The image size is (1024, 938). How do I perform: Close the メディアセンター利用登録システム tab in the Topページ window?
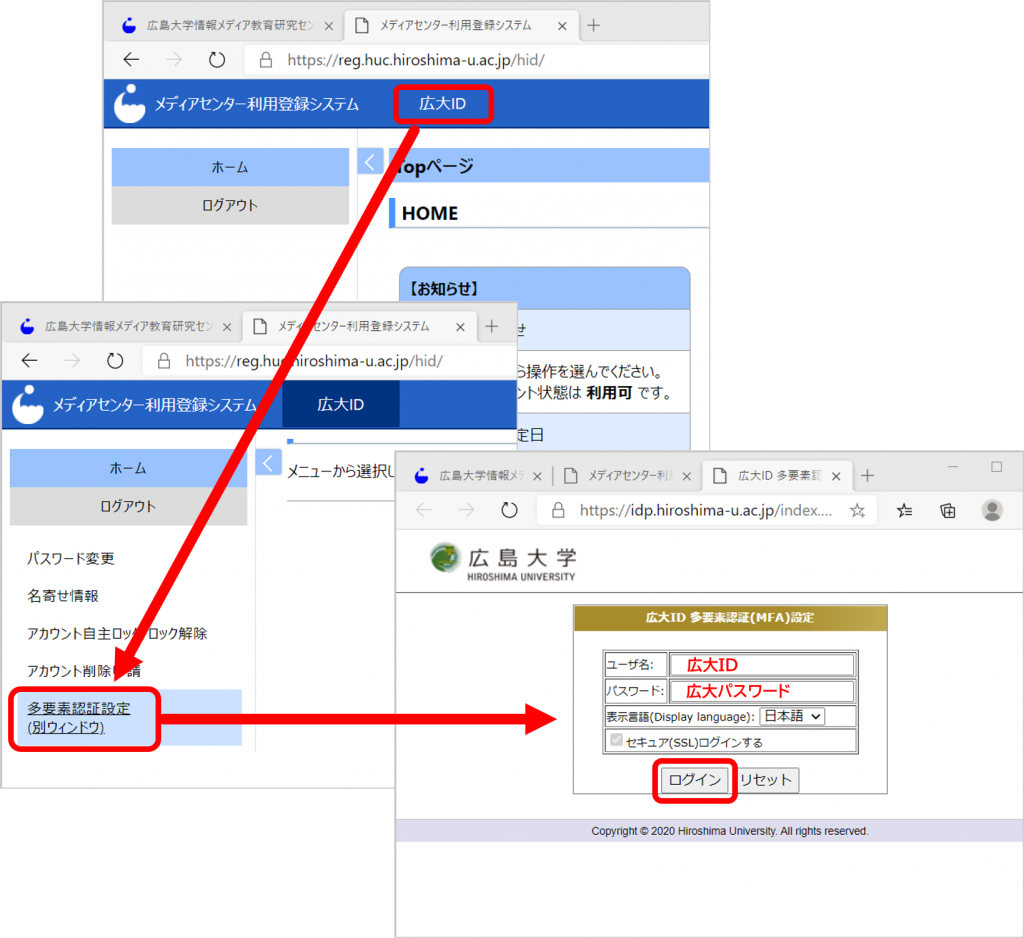tap(562, 26)
